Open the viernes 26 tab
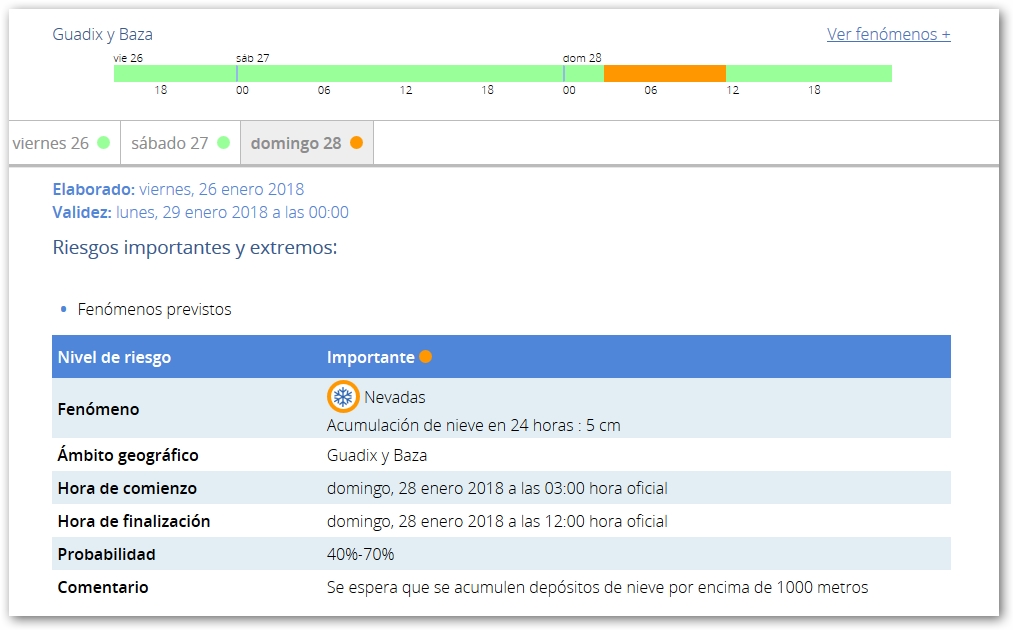1013x630 pixels. click(x=51, y=143)
